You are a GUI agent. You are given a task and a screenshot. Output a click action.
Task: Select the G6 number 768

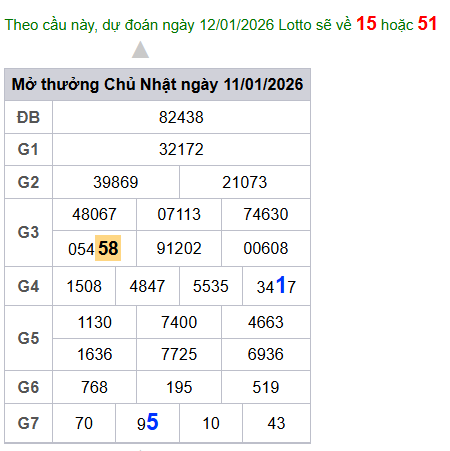(x=94, y=387)
